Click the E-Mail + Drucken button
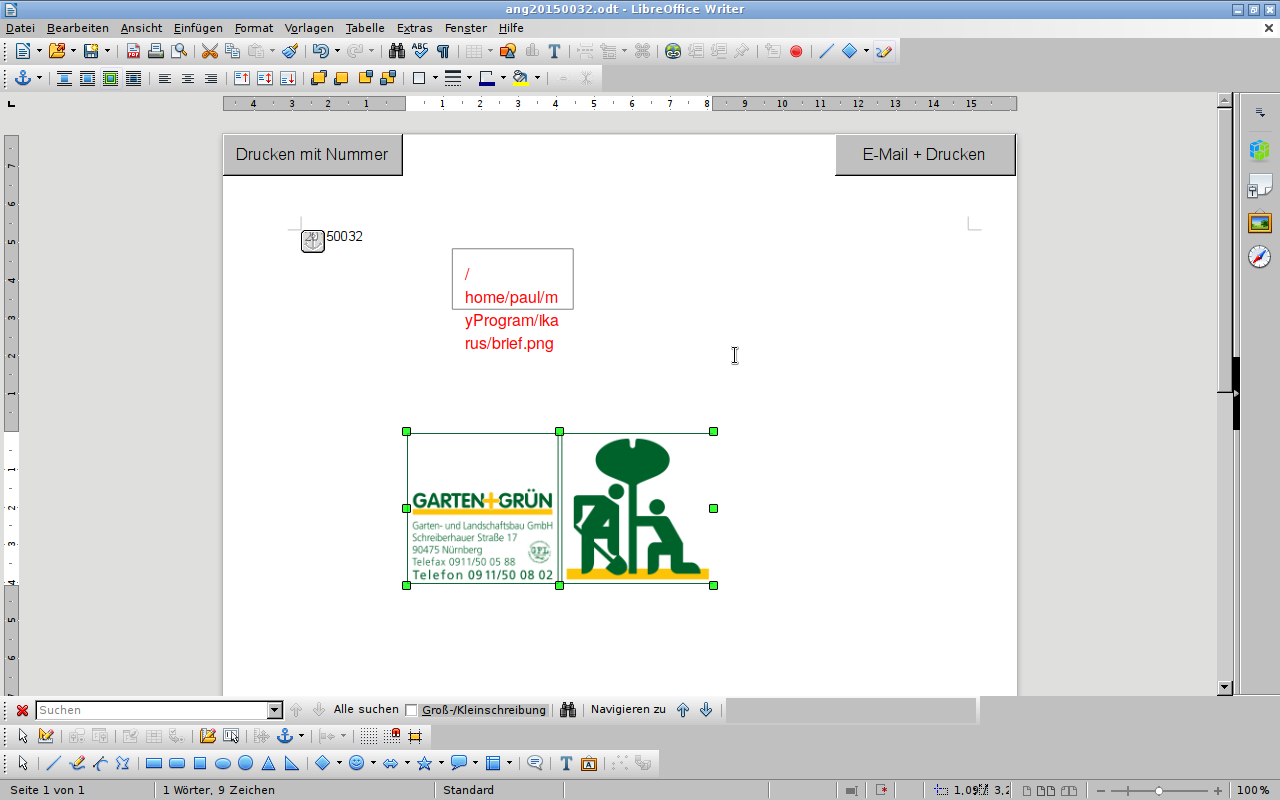The width and height of the screenshot is (1280, 800). [x=924, y=155]
